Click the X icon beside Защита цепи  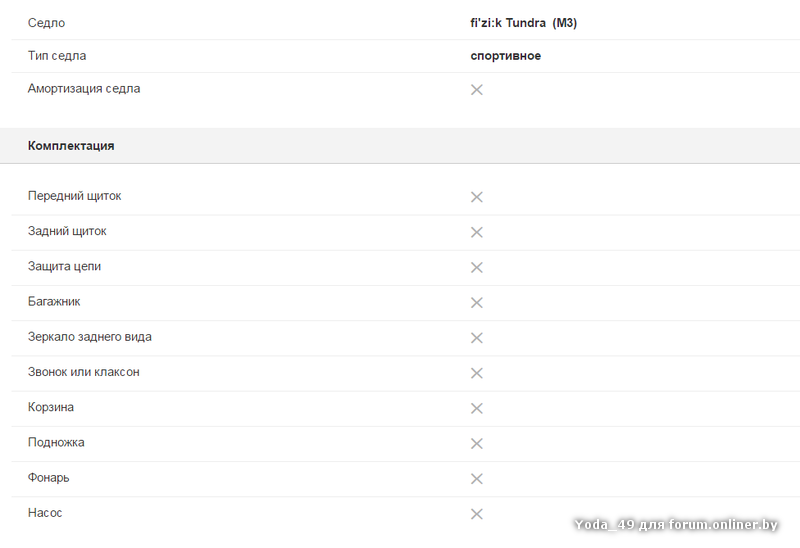pyautogui.click(x=477, y=267)
